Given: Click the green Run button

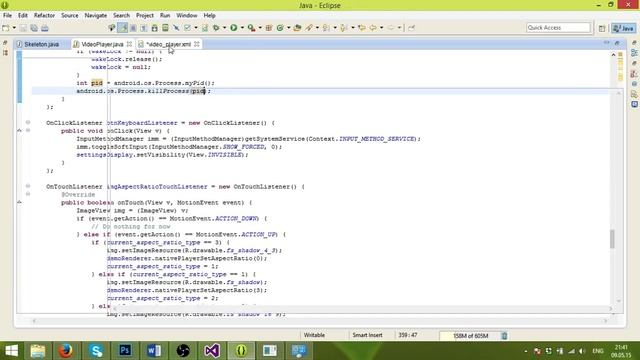Looking at the screenshot, I should click(233, 28).
